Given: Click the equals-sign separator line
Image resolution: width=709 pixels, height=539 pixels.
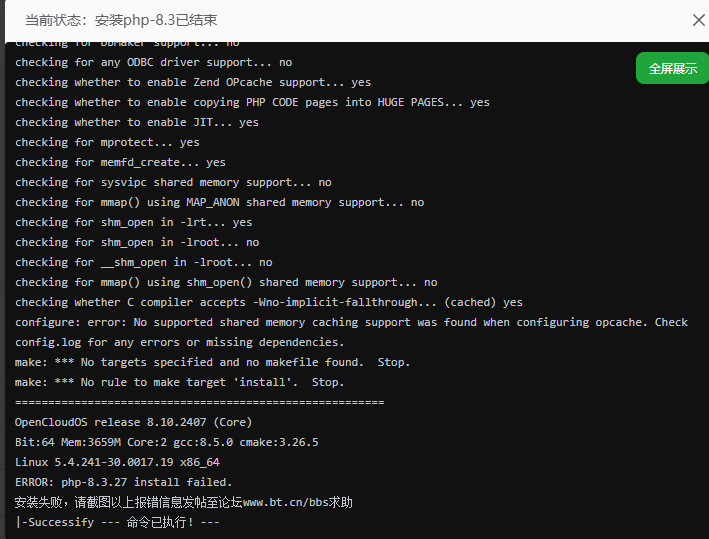Looking at the screenshot, I should click(x=199, y=402).
